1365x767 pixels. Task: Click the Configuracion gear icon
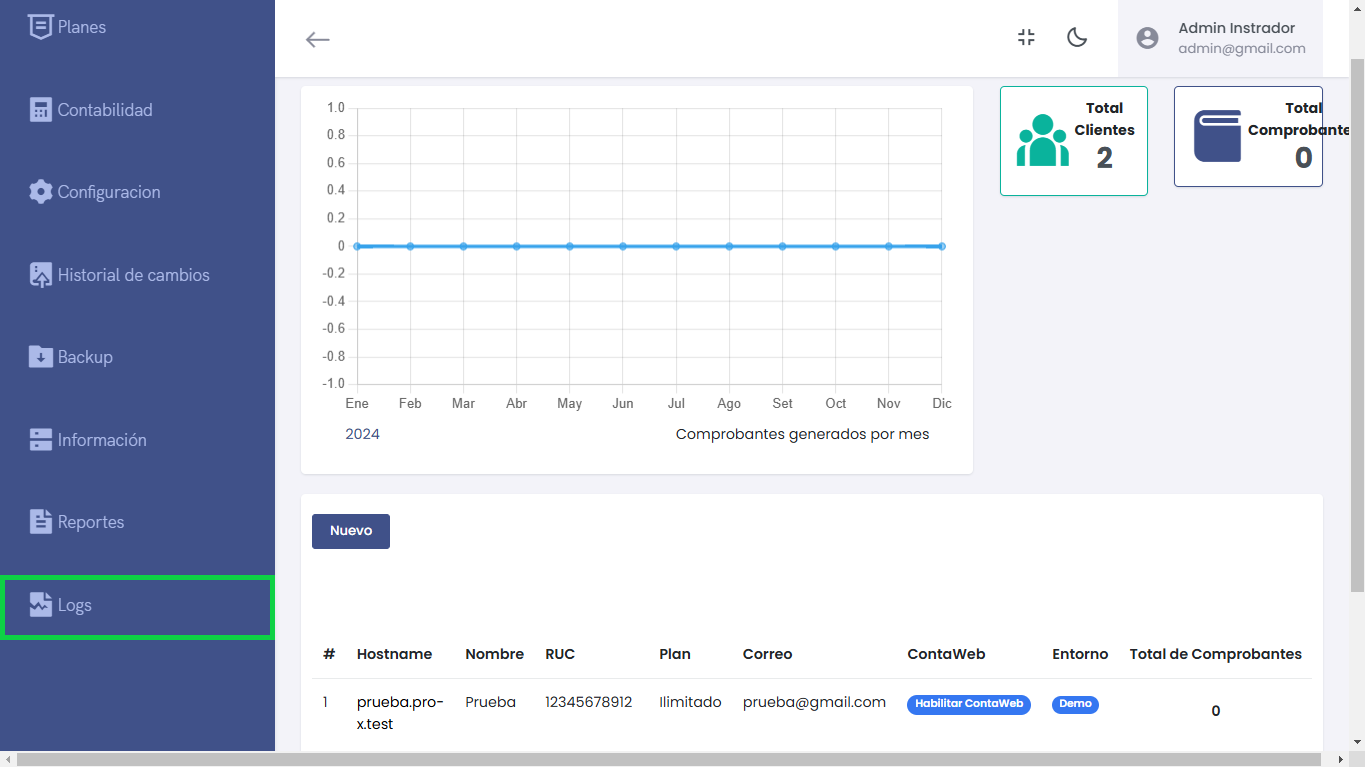click(40, 192)
